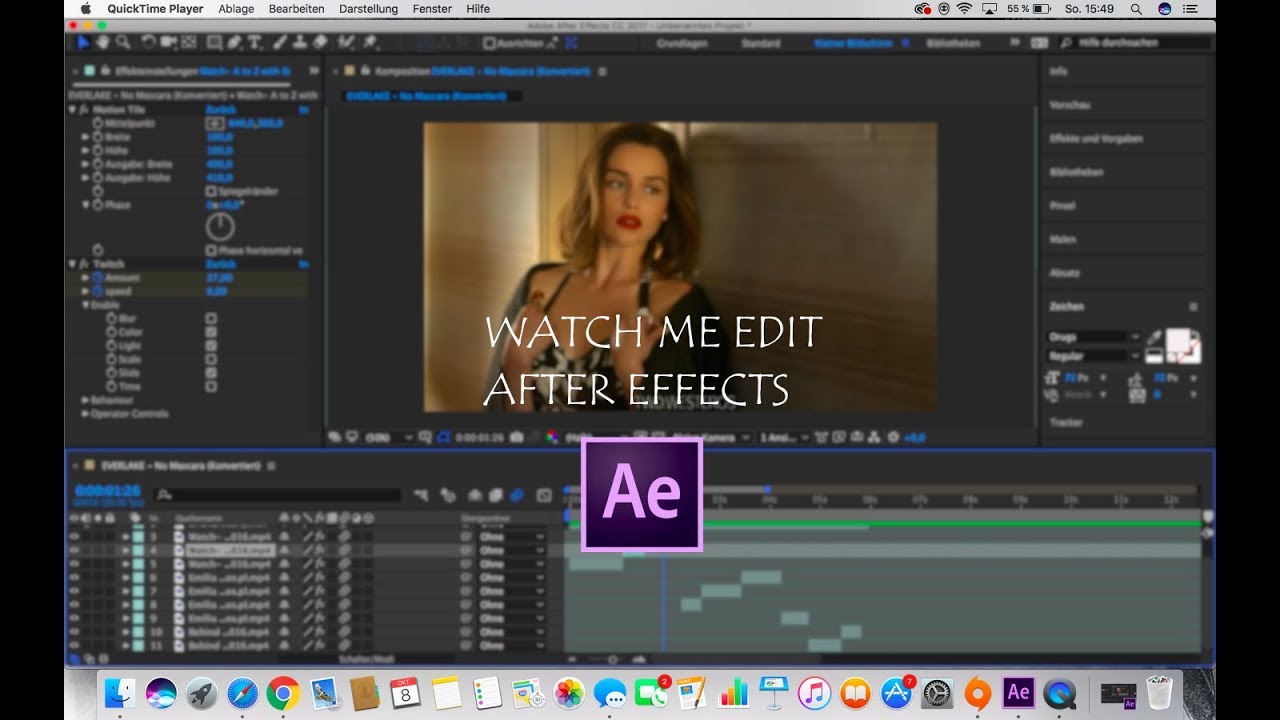Select the Rotation tool
Image resolution: width=1280 pixels, height=720 pixels.
point(148,43)
